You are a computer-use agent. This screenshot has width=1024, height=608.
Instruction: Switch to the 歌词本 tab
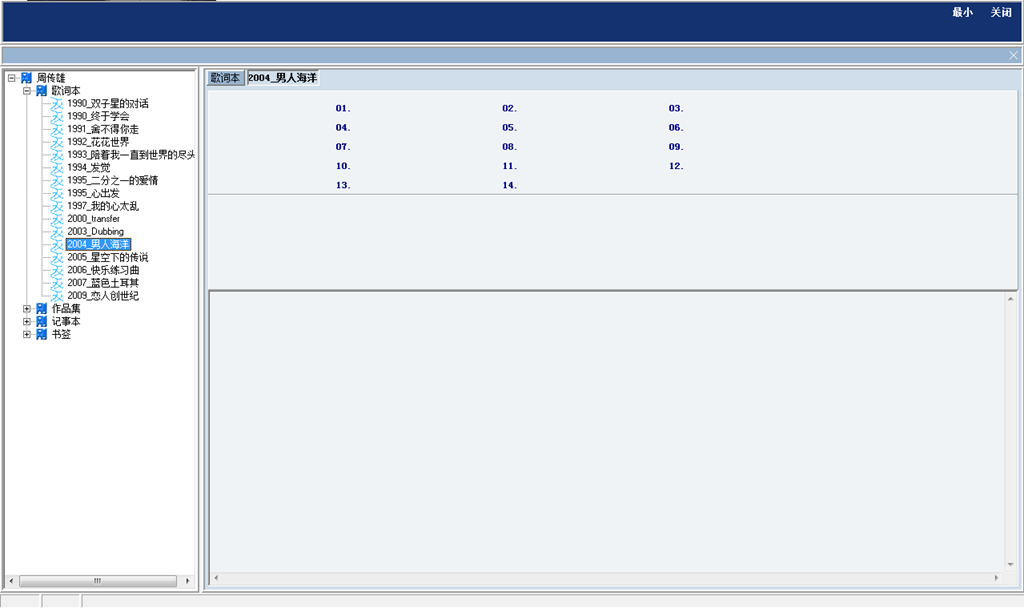pos(225,78)
